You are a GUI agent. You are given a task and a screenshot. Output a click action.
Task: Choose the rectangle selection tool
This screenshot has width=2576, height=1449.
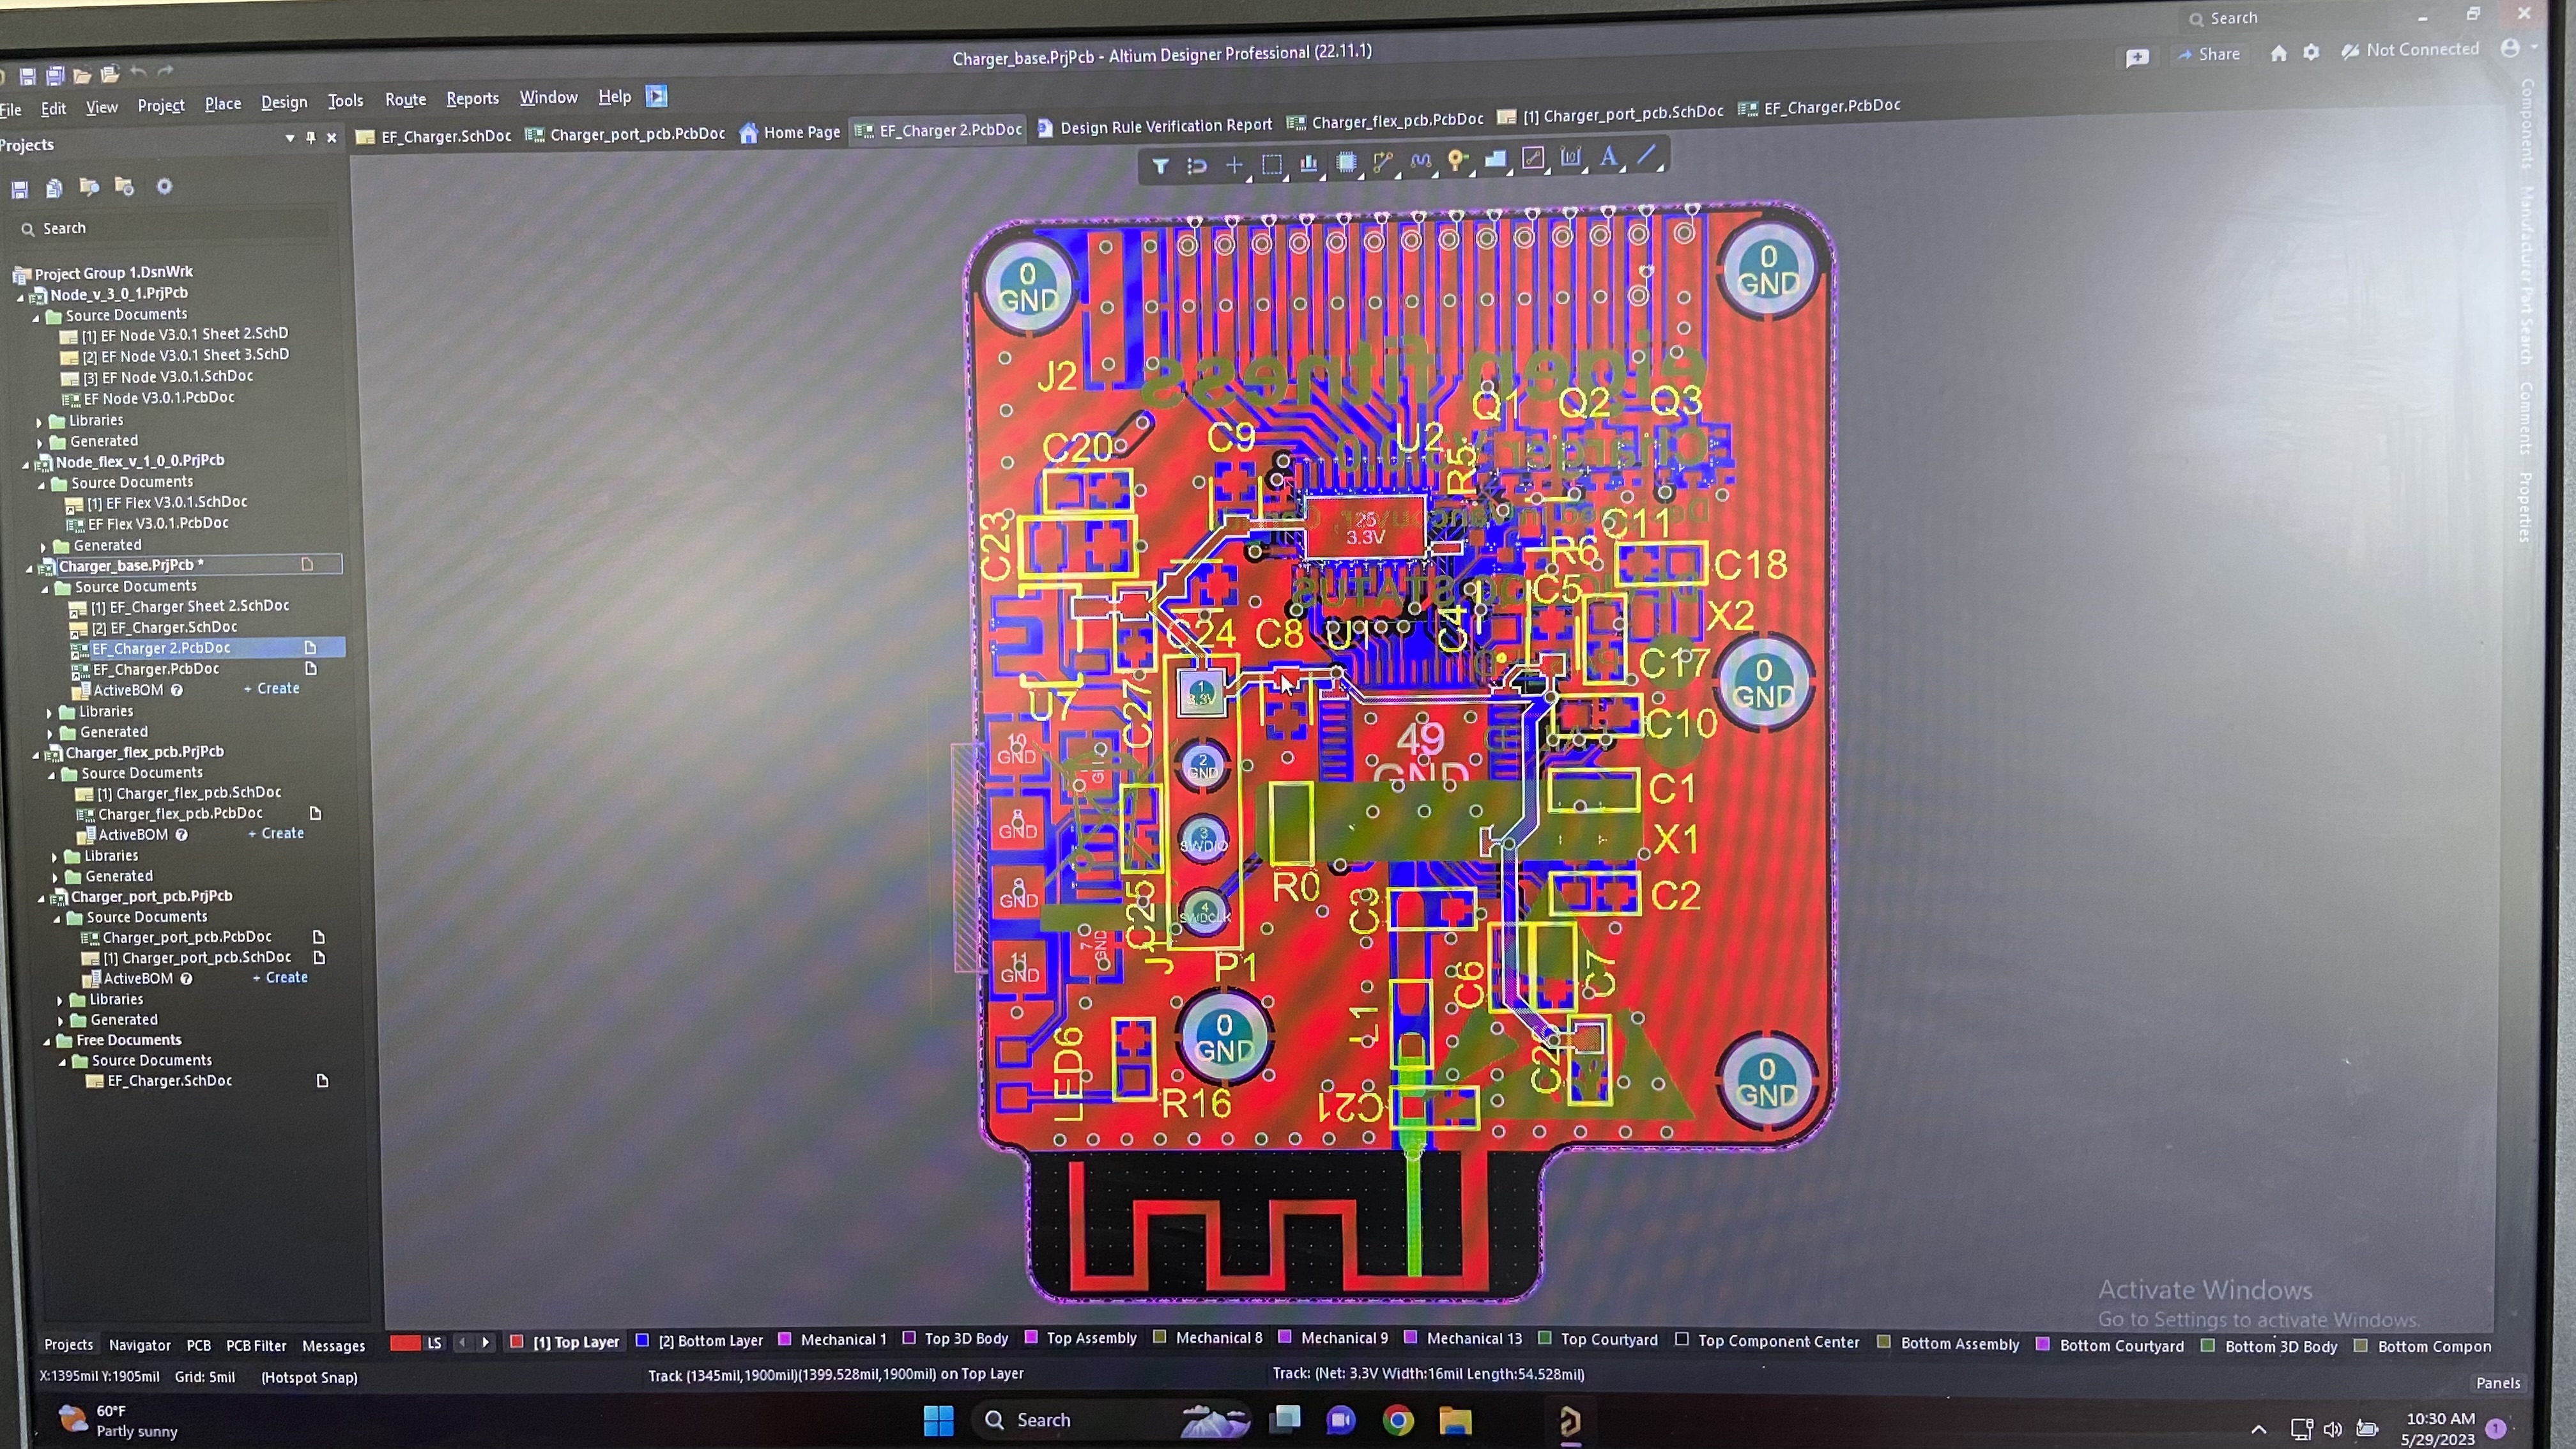(x=1271, y=164)
